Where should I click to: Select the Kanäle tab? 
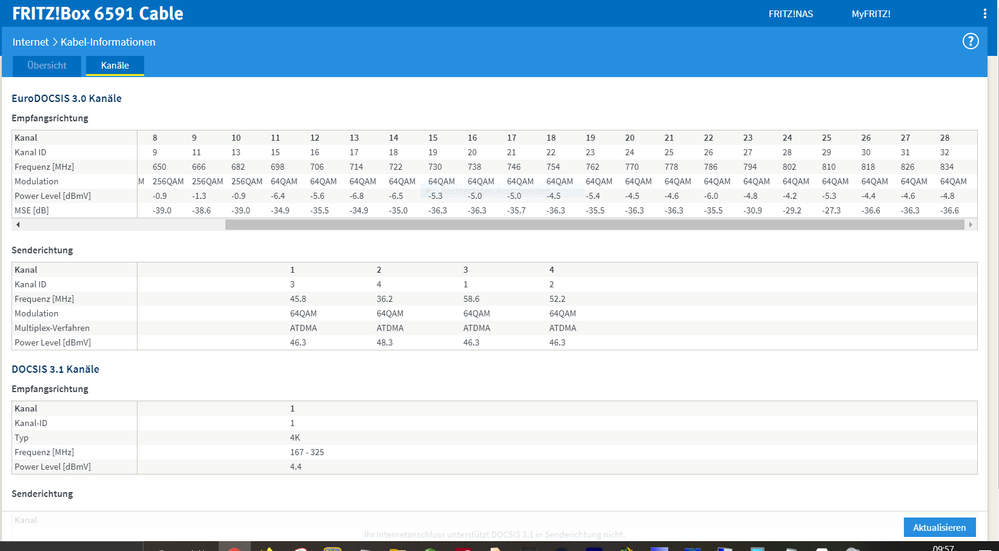pos(115,66)
